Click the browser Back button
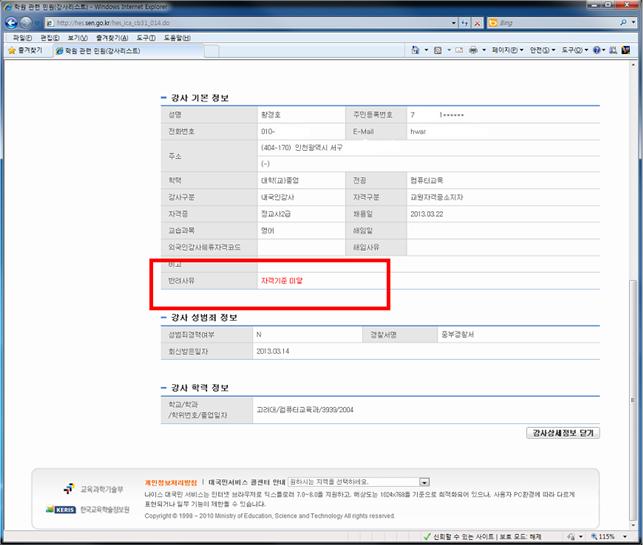This screenshot has width=643, height=545. coord(13,22)
